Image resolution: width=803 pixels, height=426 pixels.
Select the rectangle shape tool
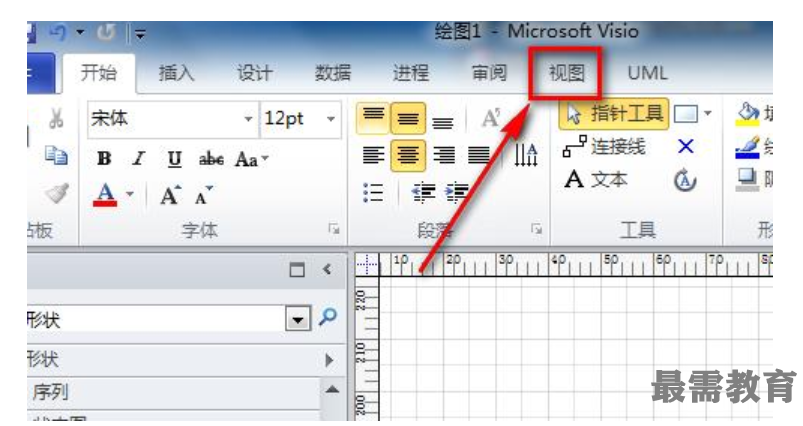[686, 114]
